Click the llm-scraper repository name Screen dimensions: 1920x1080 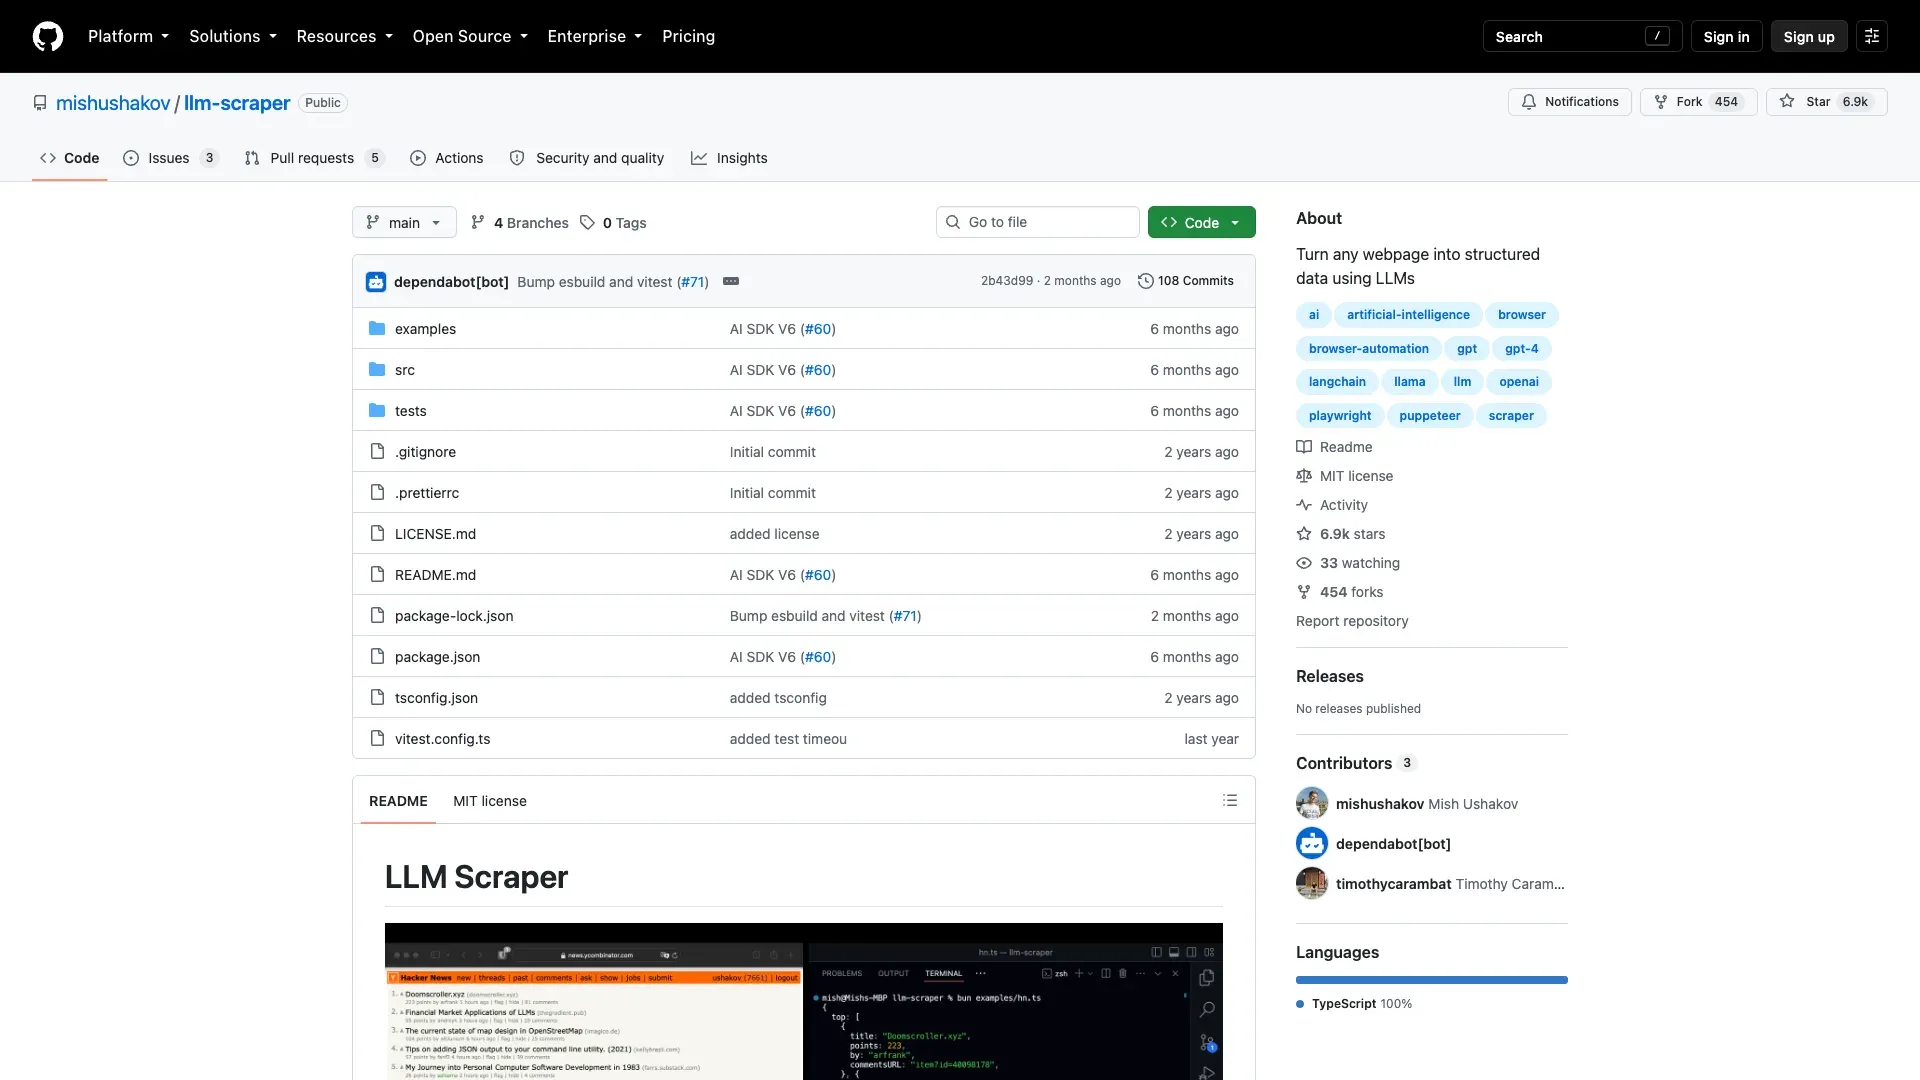(237, 103)
